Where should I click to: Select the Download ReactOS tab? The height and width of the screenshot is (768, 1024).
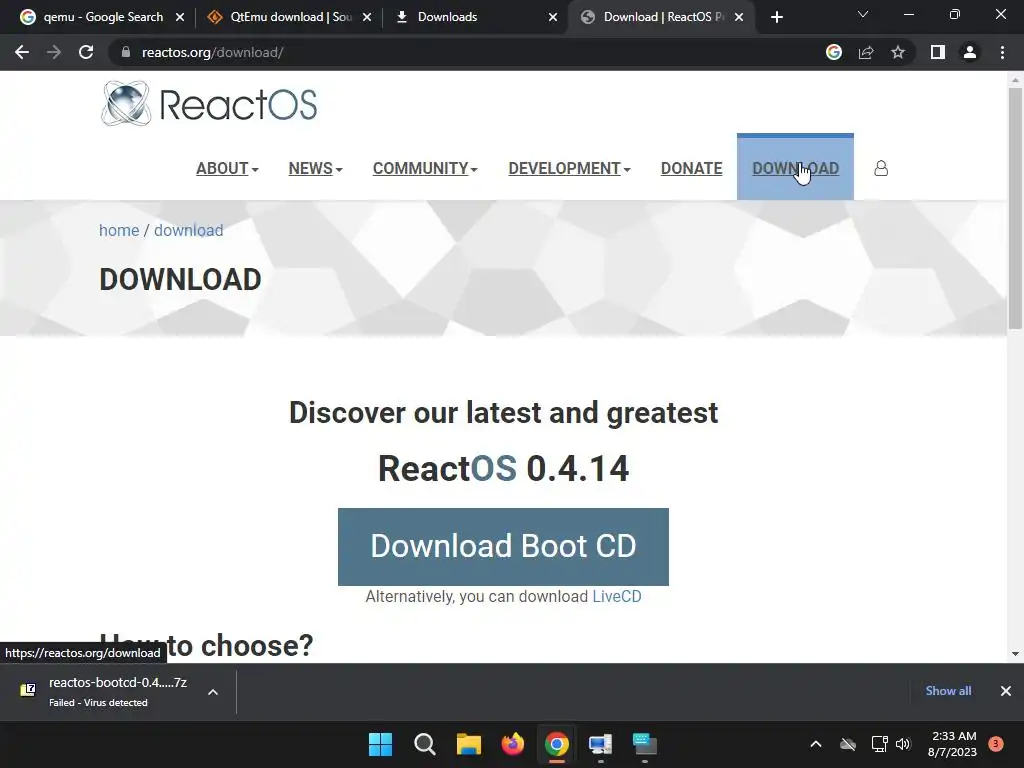[x=662, y=17]
